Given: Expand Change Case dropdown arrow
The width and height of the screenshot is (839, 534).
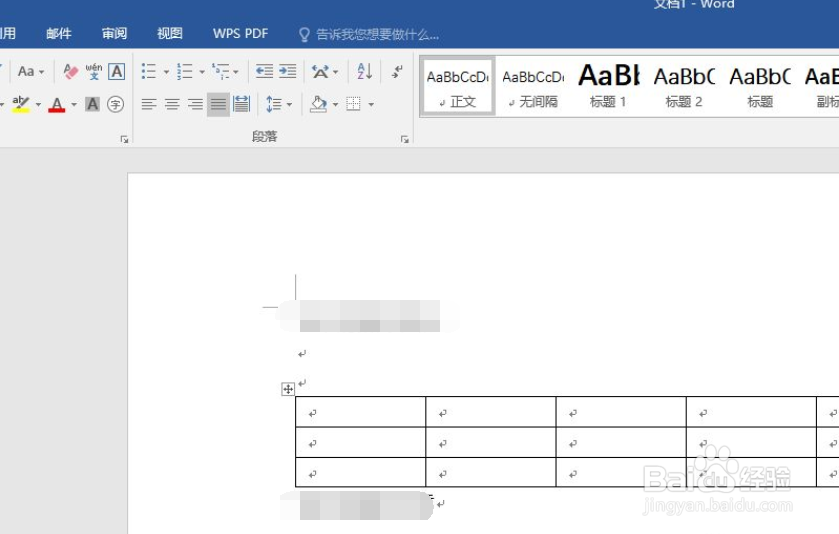Looking at the screenshot, I should point(42,72).
